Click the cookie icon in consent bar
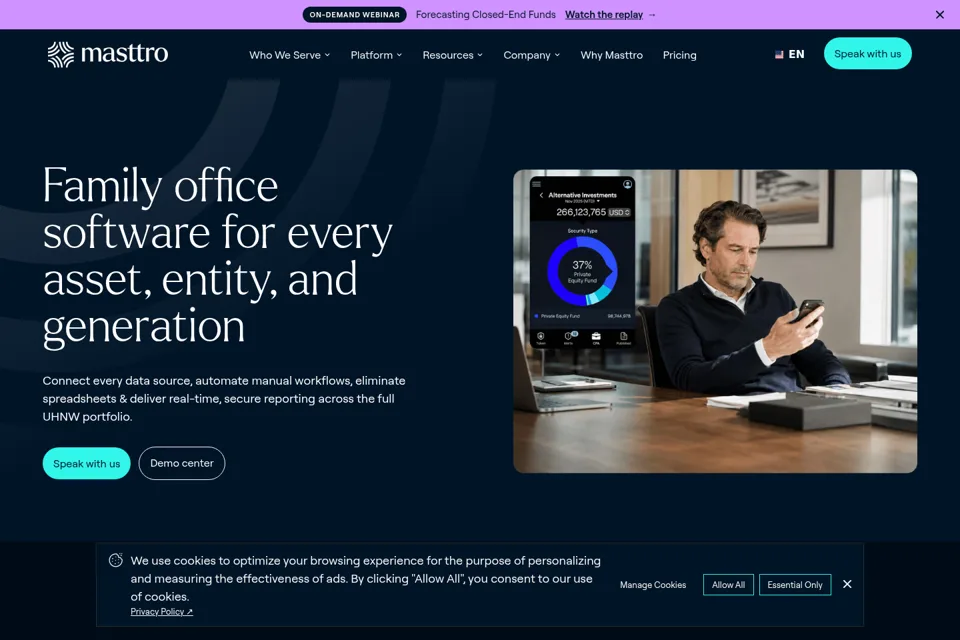 [x=116, y=560]
